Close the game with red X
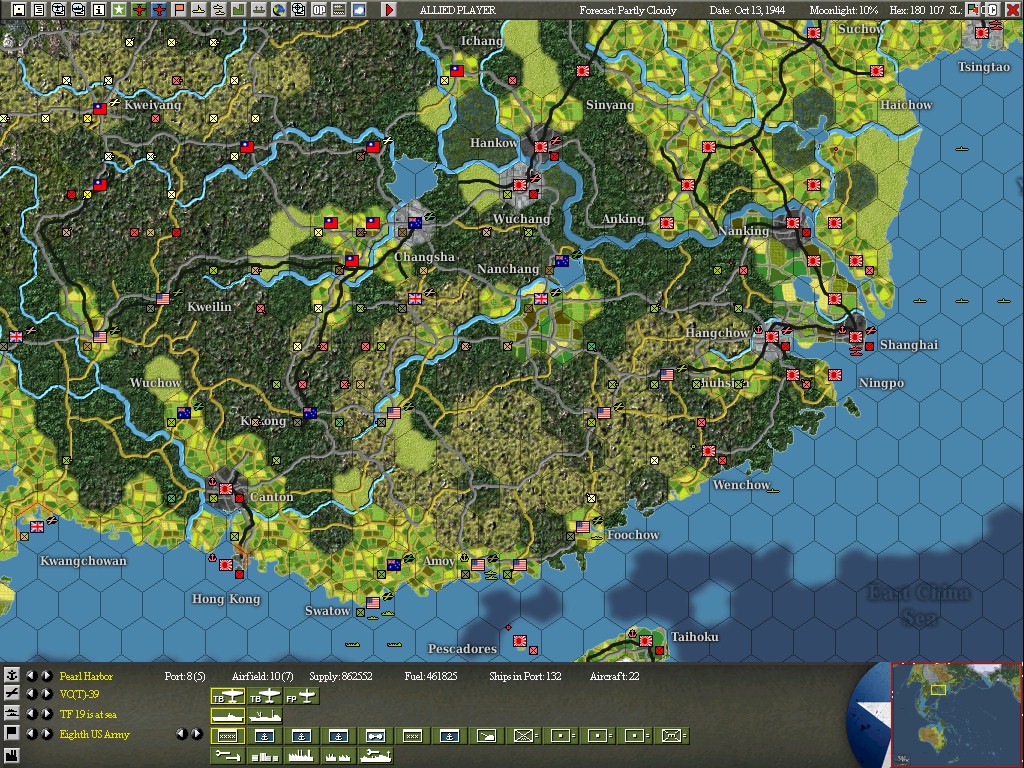This screenshot has height=768, width=1024. [x=1012, y=10]
